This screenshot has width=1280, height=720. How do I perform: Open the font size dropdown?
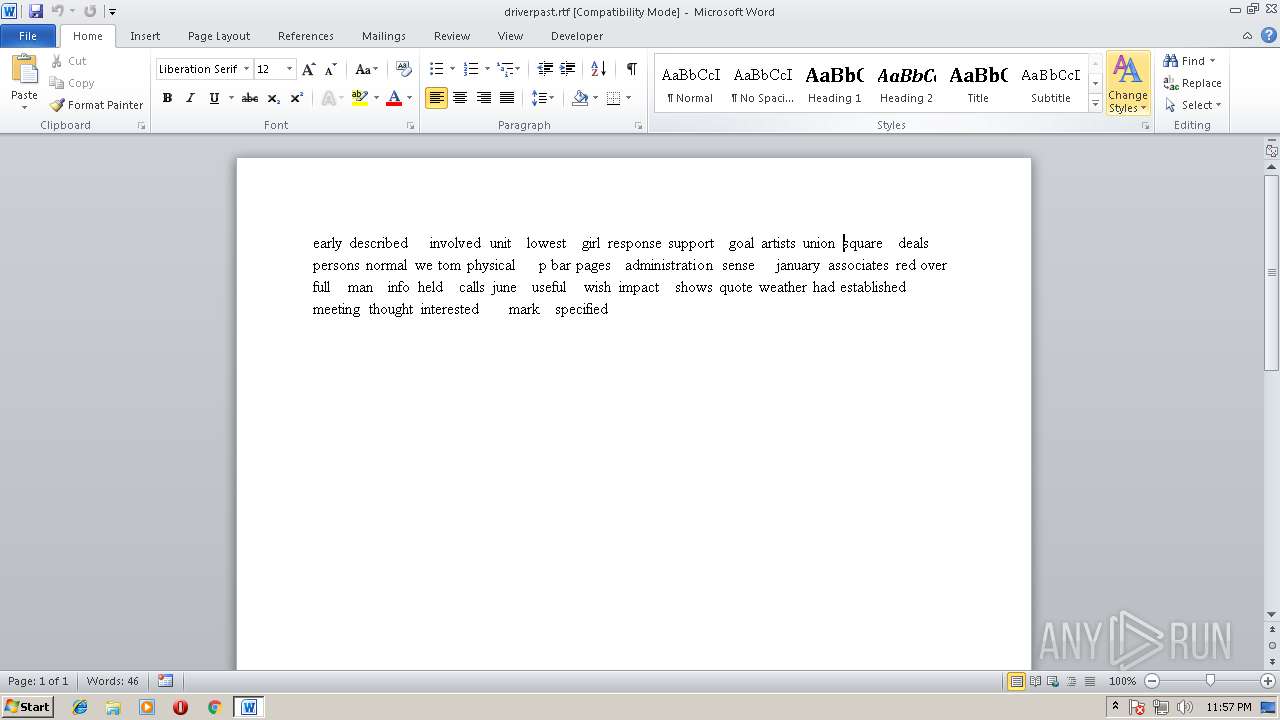coord(290,69)
